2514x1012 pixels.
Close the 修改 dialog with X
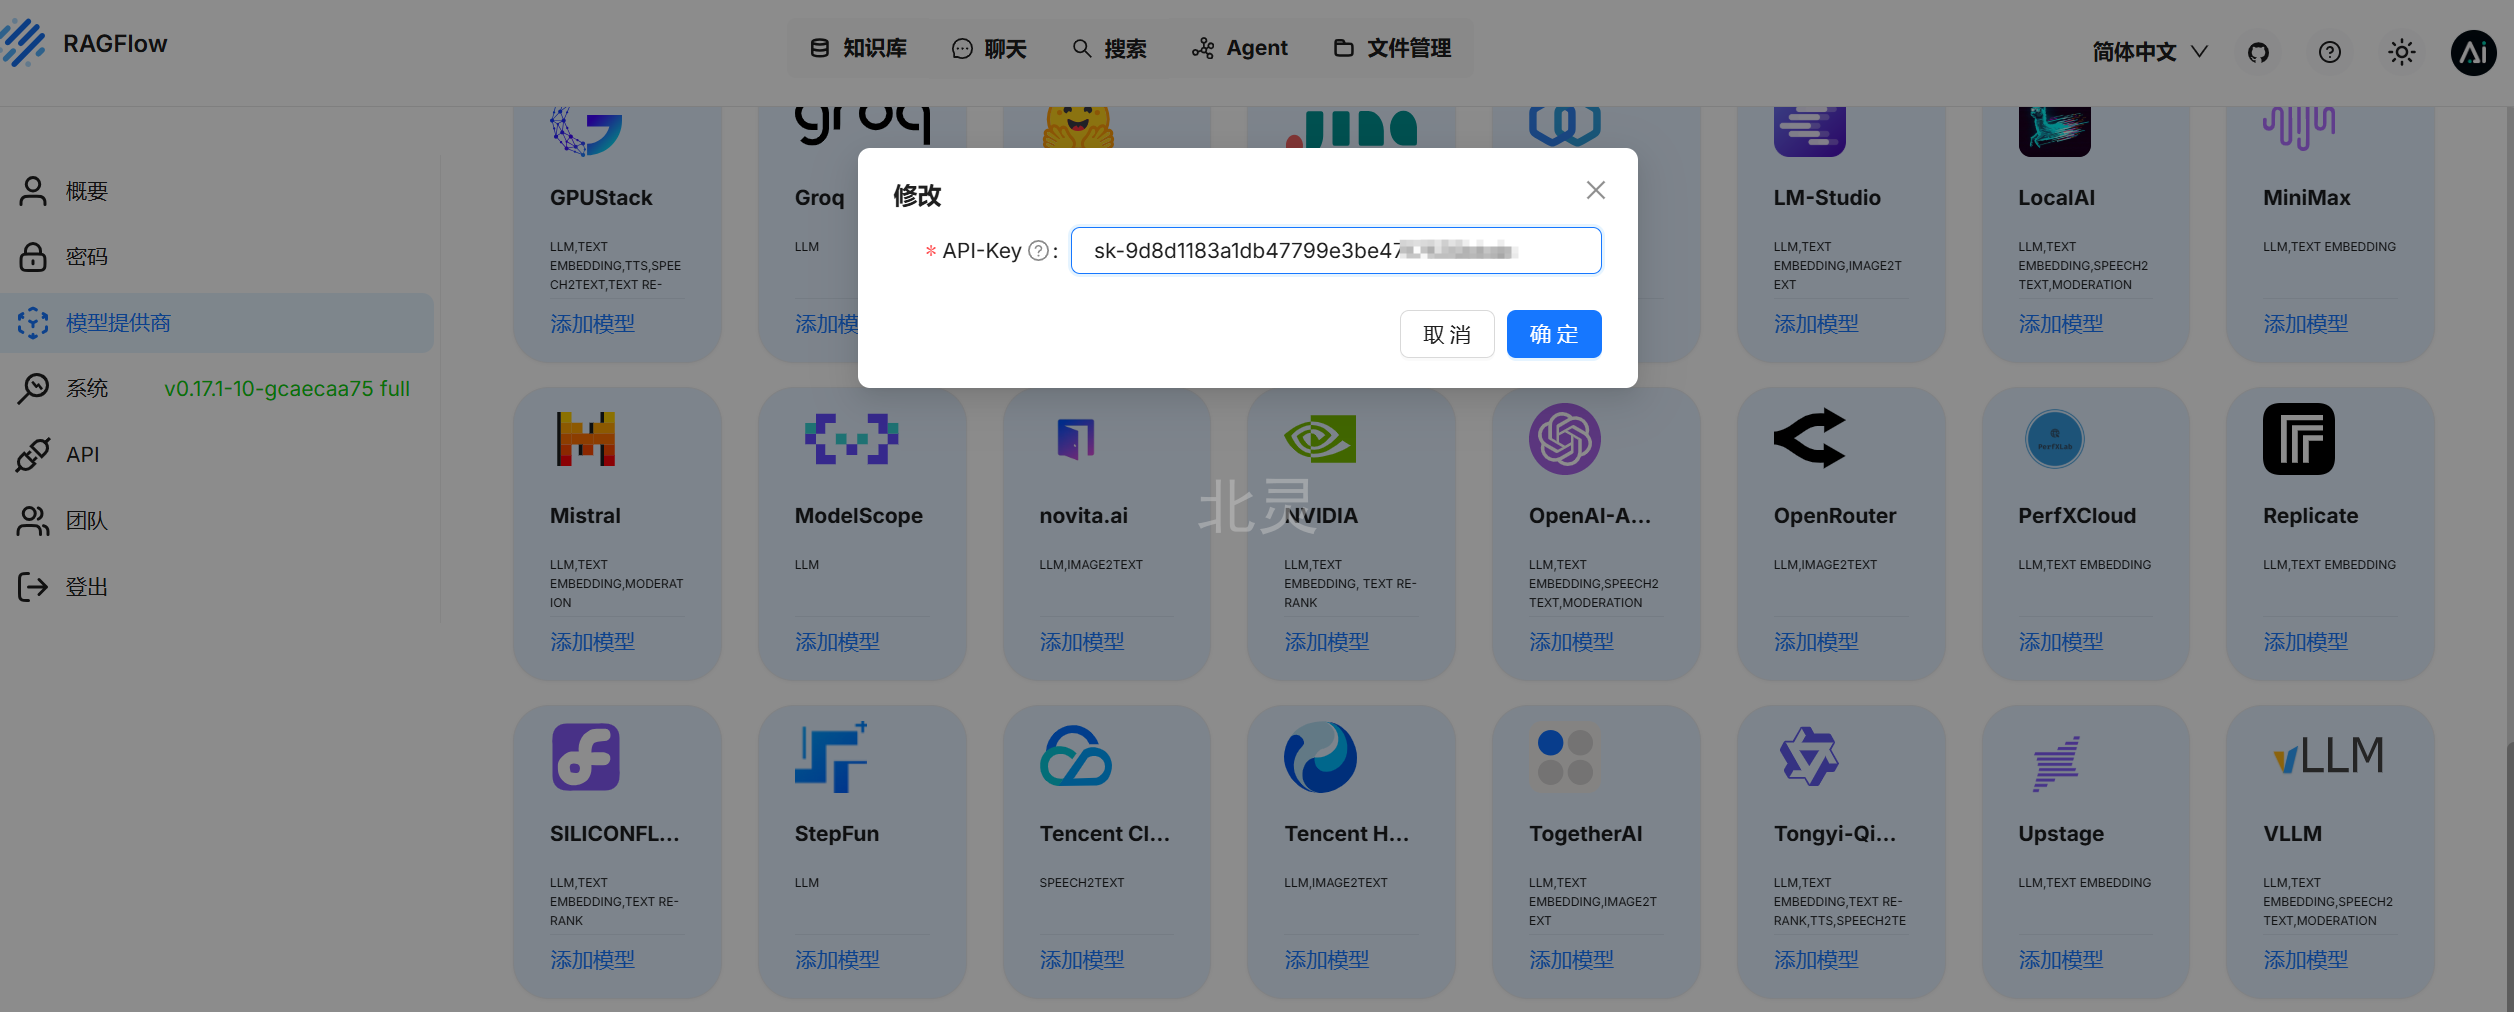click(x=1596, y=190)
